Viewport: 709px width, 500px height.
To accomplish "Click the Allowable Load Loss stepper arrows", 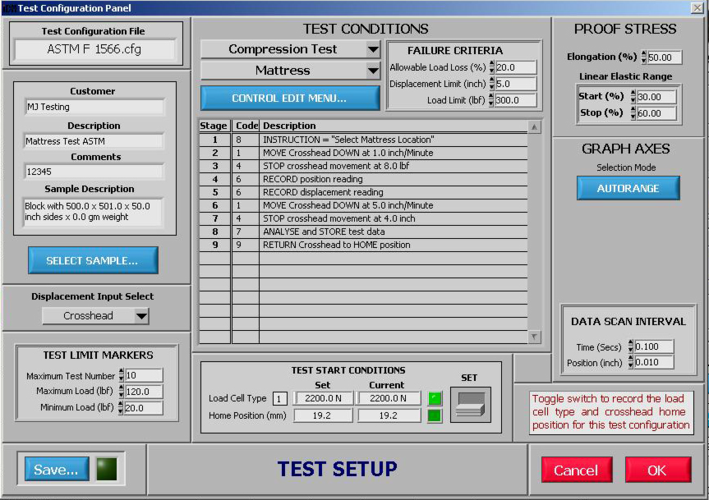I will click(492, 67).
